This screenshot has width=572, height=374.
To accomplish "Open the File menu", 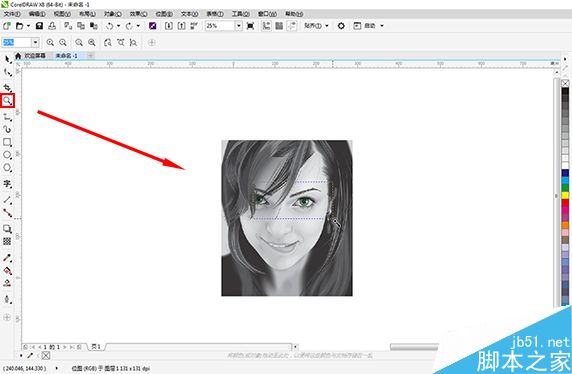I will 12,14.
